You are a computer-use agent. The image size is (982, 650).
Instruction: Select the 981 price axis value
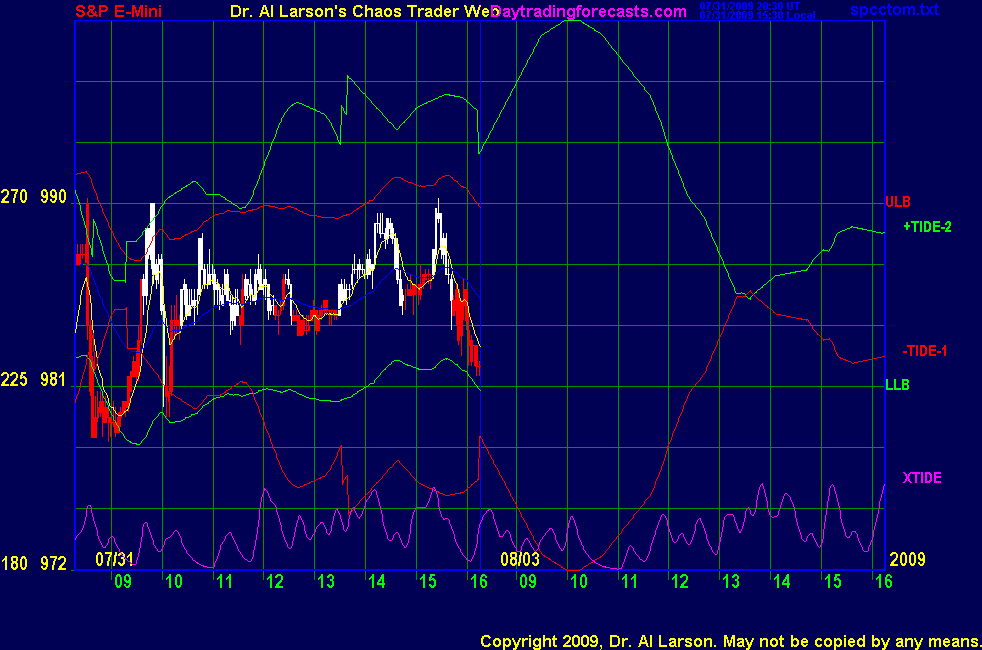click(53, 379)
